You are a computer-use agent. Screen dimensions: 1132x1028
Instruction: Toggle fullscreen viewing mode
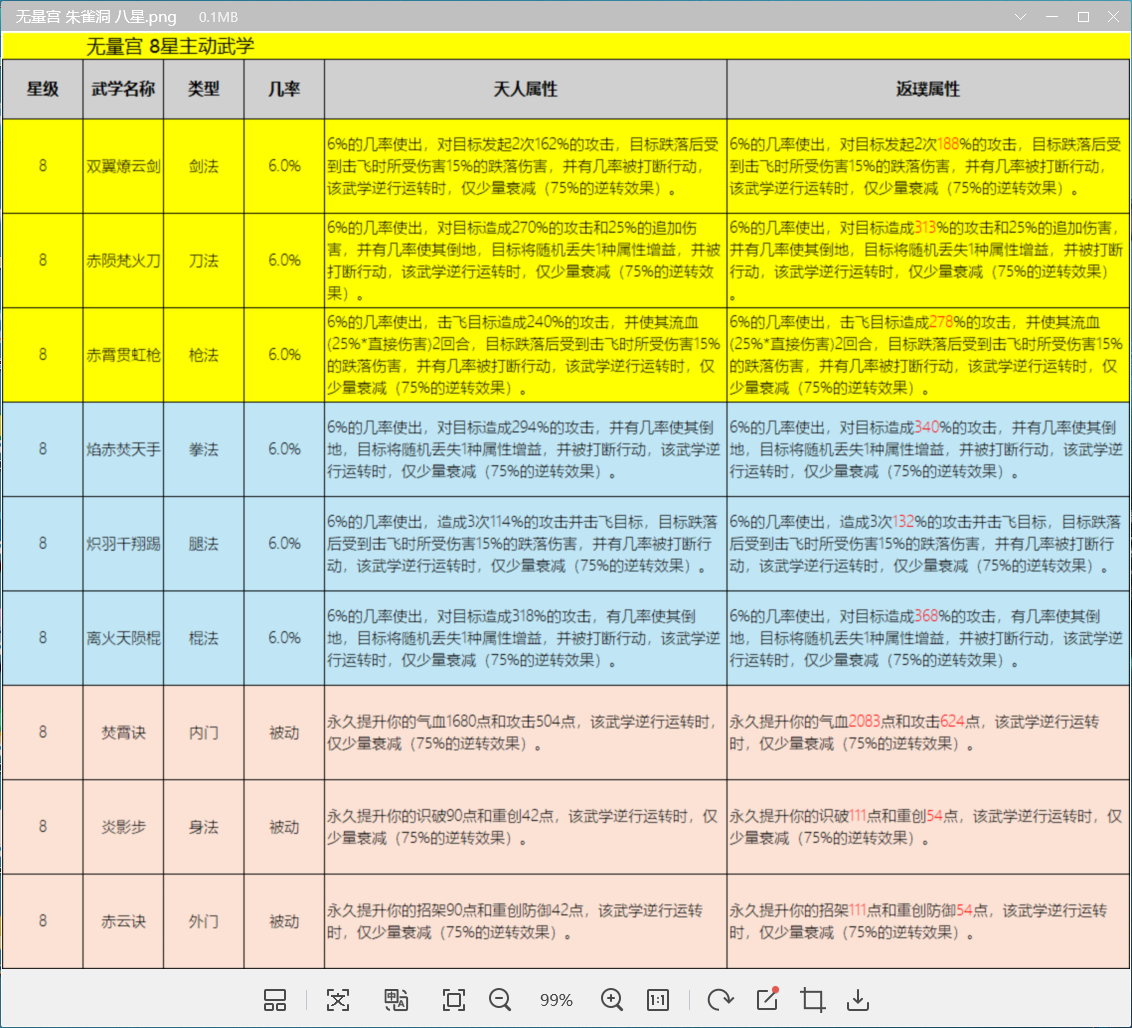[454, 1000]
